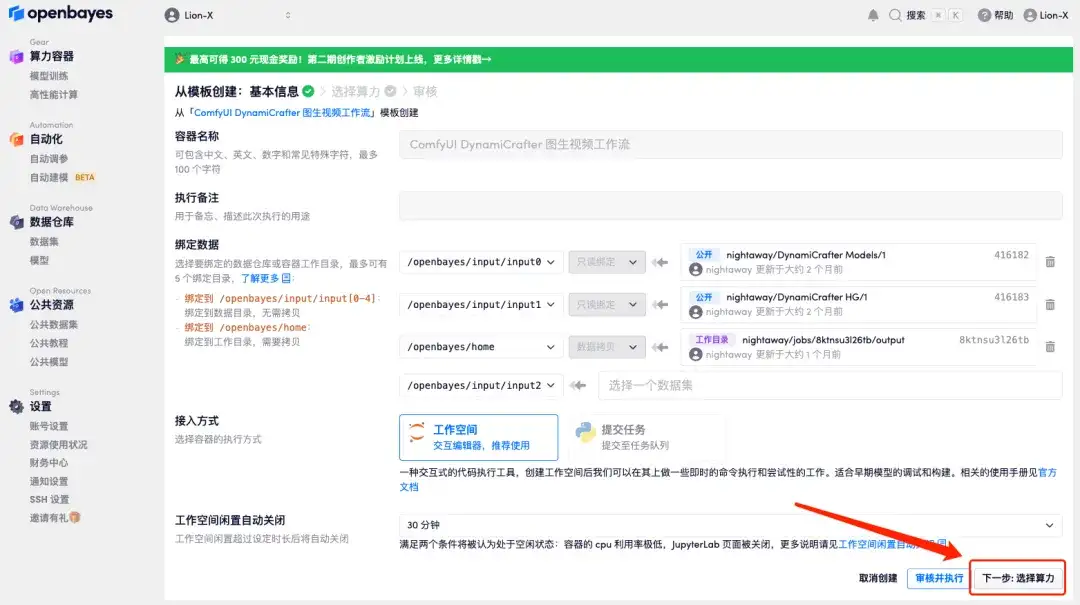The height and width of the screenshot is (605, 1080).
Task: Open the 工作空间闲置自动关闭 explanation link
Action: [x=893, y=544]
